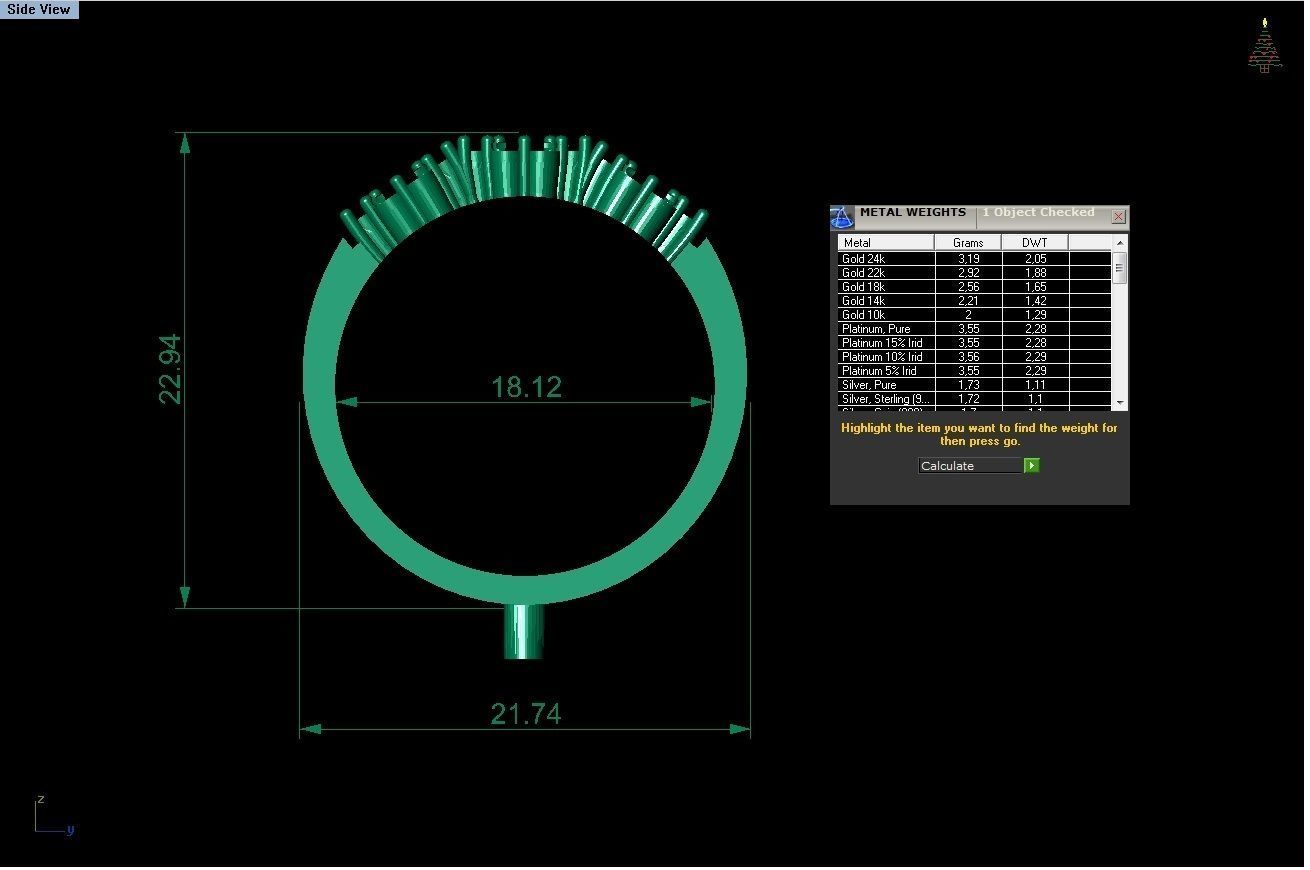1310x870 pixels.
Task: Click the Gold 10k grams value
Action: [968, 315]
